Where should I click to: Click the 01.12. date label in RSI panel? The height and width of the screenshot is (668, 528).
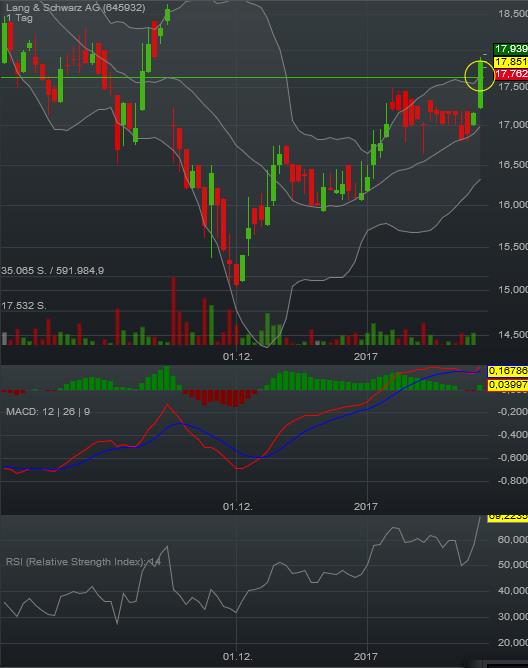(x=237, y=657)
